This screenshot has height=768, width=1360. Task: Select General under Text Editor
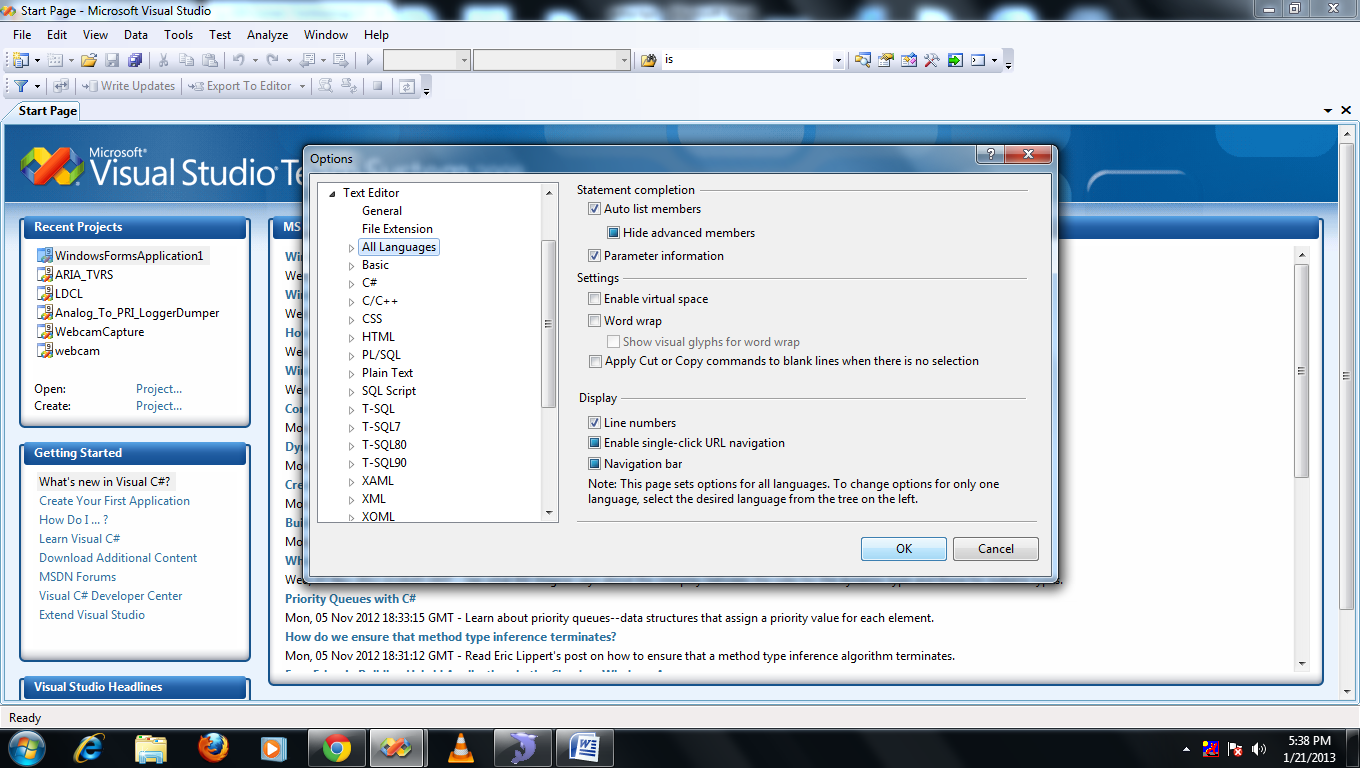(382, 211)
